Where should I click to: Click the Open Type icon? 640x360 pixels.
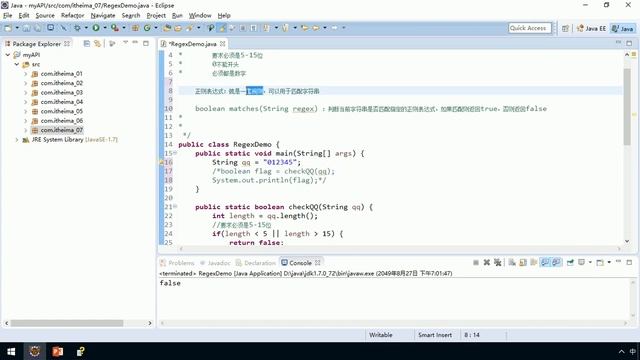click(167, 28)
